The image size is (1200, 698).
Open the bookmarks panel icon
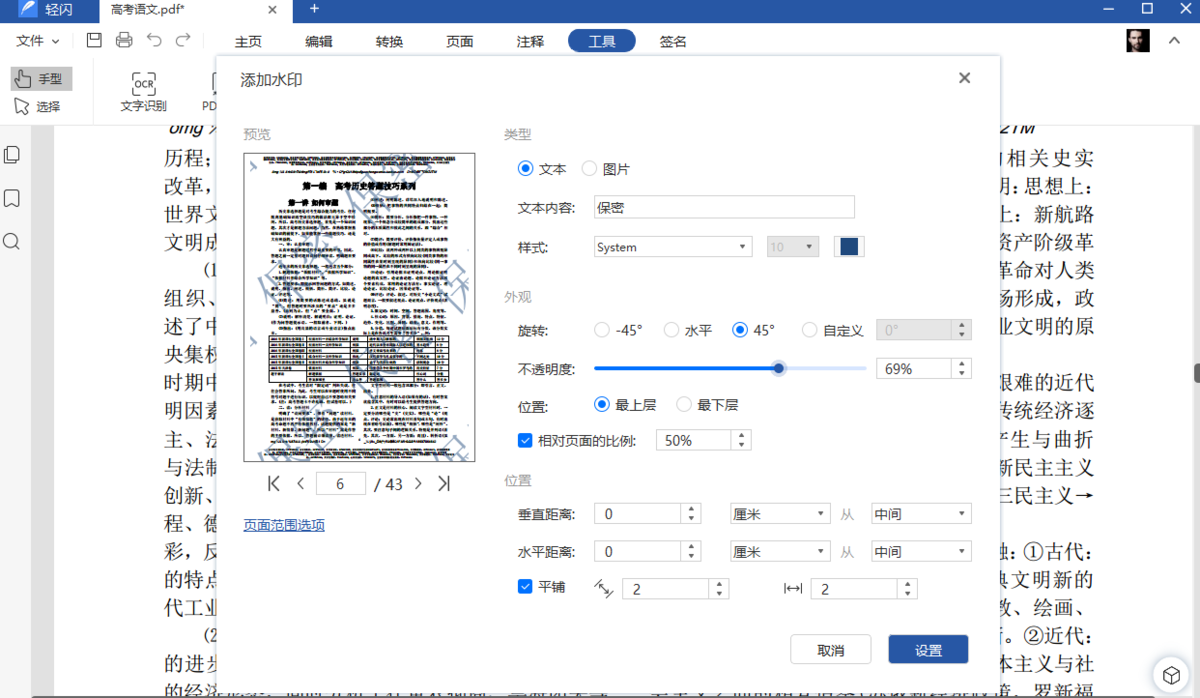coord(11,198)
